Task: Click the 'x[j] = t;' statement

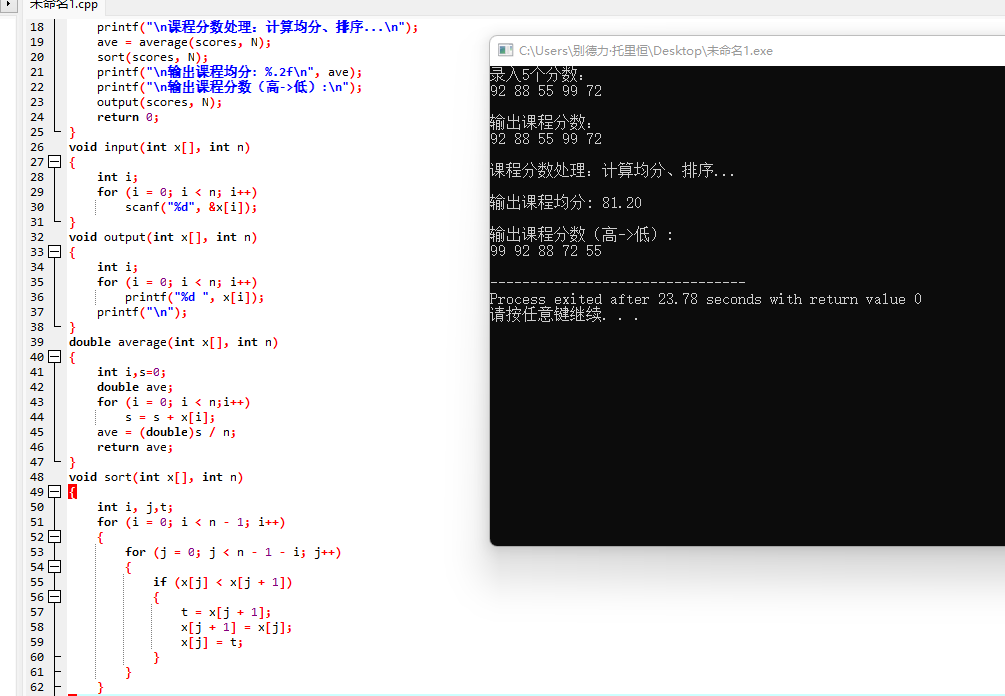Action: click(x=212, y=642)
